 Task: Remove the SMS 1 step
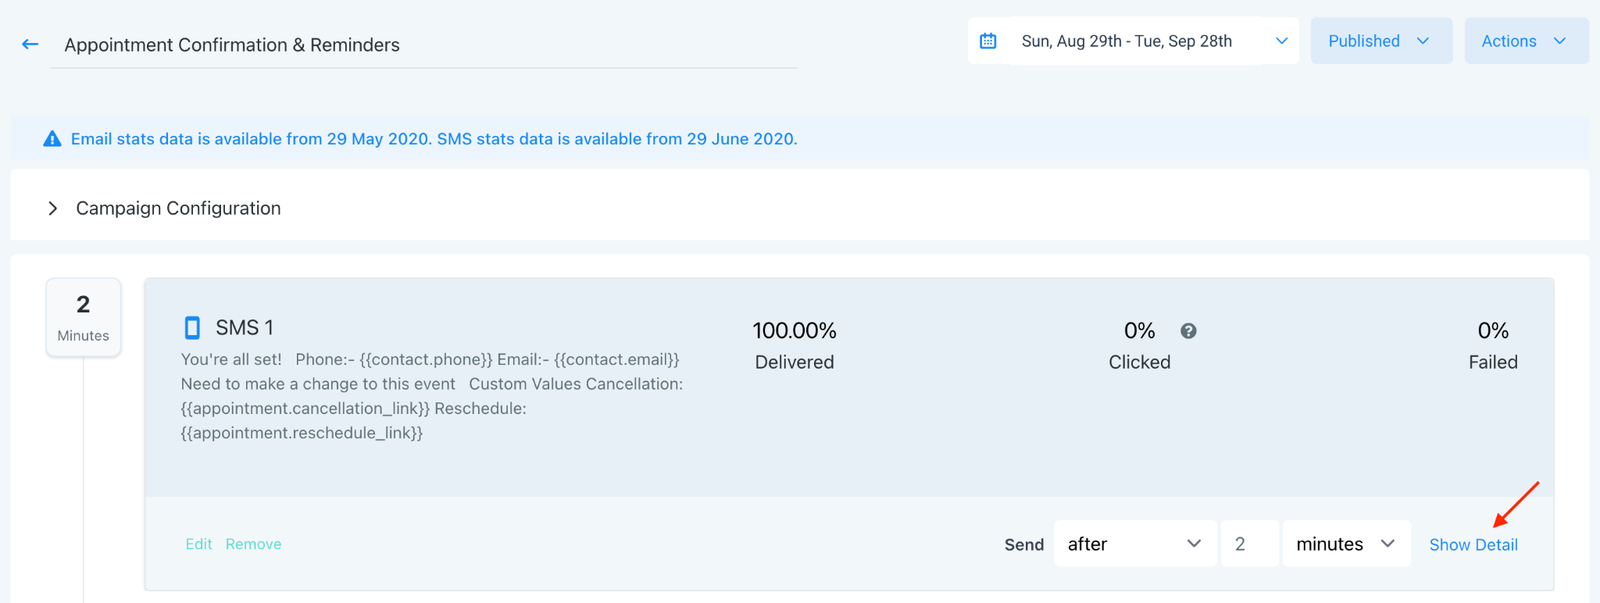pyautogui.click(x=253, y=544)
